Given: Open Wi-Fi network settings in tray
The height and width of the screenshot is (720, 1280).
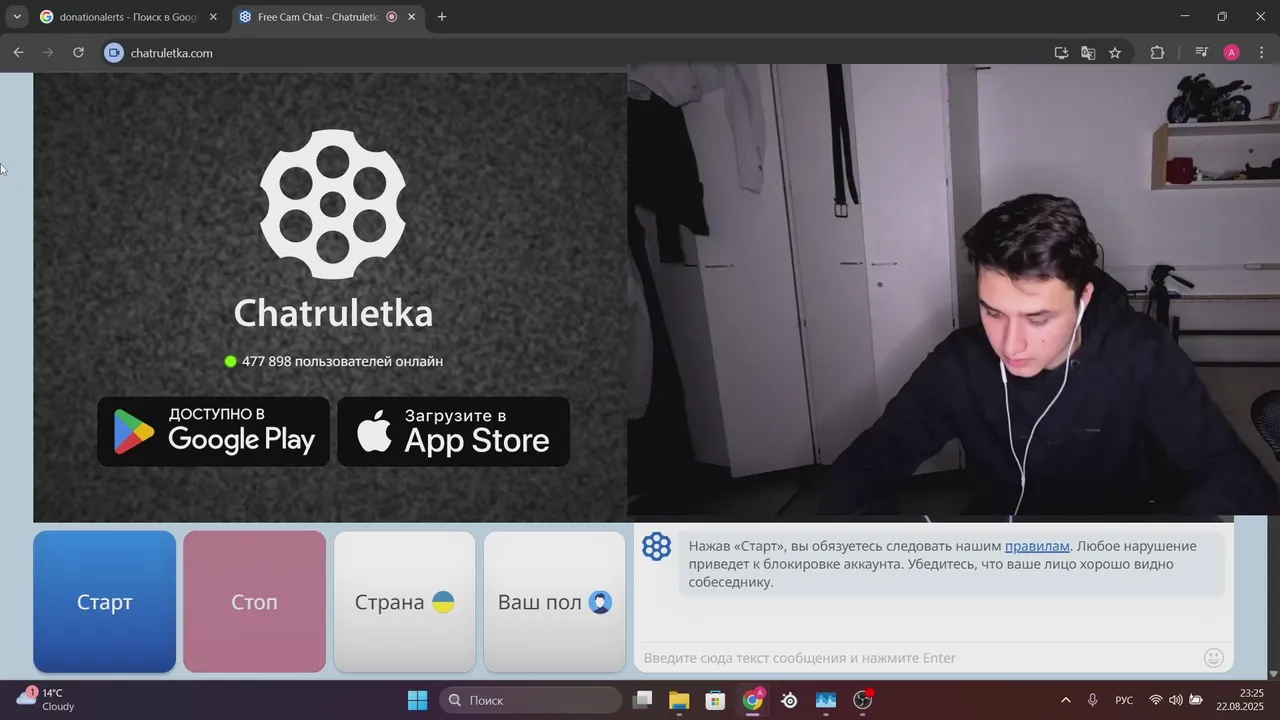Looking at the screenshot, I should [1156, 700].
